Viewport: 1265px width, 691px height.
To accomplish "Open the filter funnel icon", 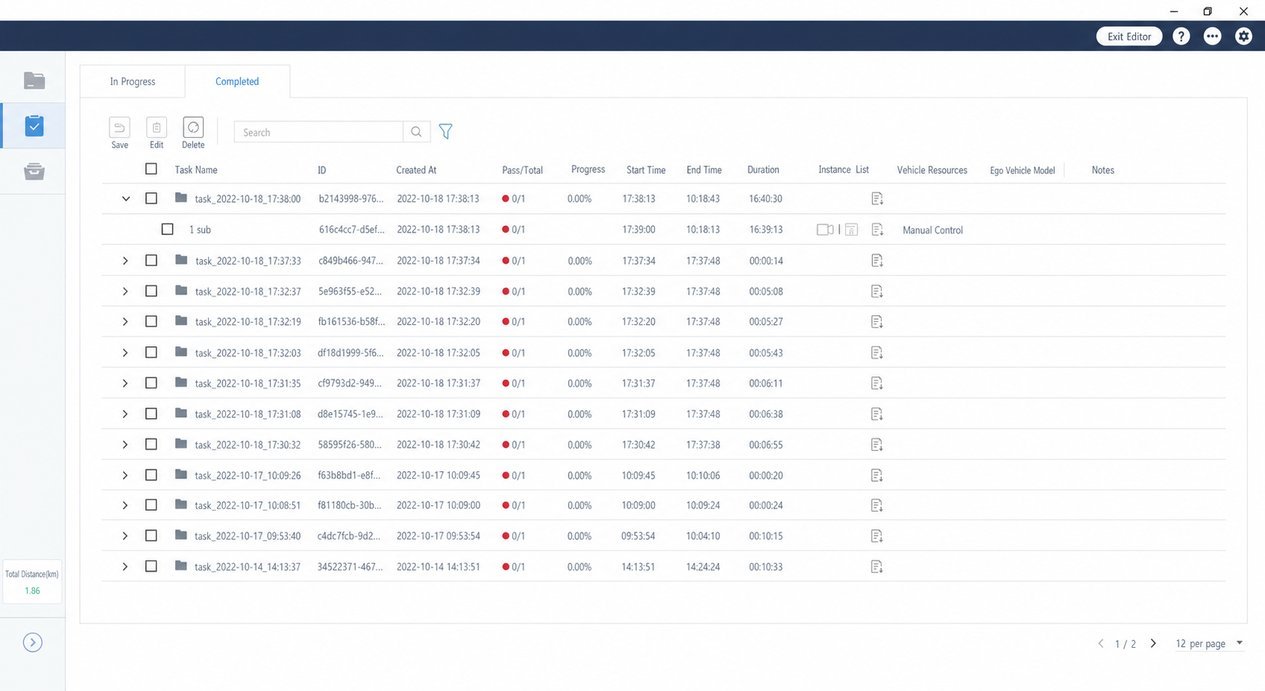I will 446,131.
